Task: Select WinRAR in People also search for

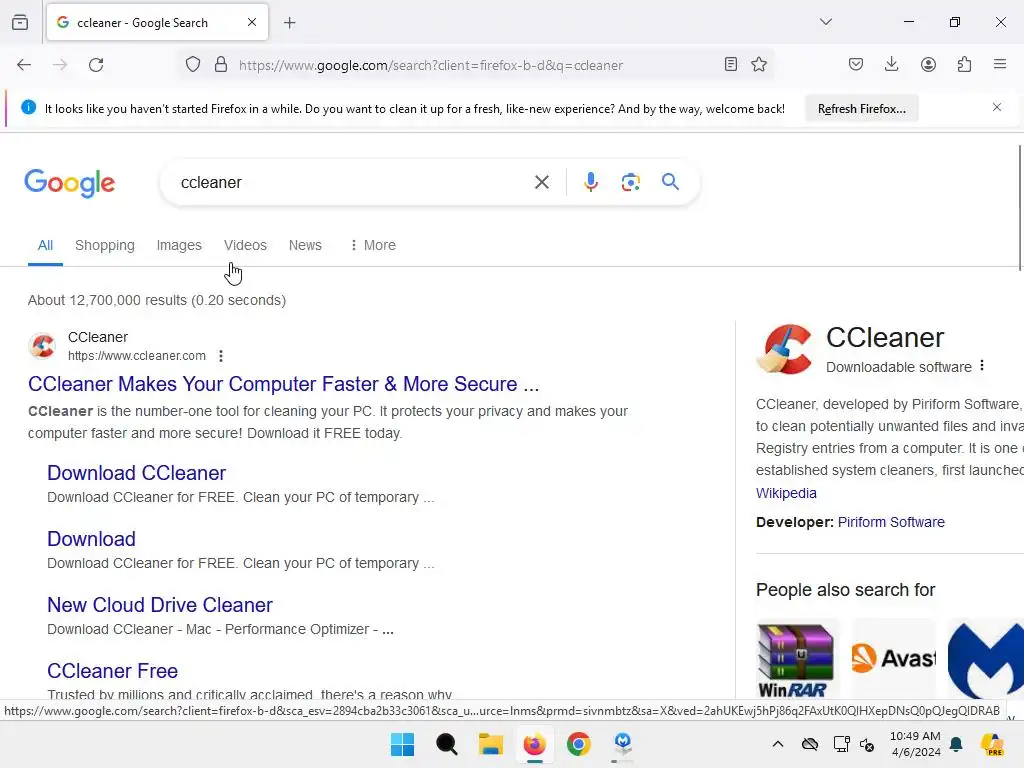Action: [x=795, y=660]
